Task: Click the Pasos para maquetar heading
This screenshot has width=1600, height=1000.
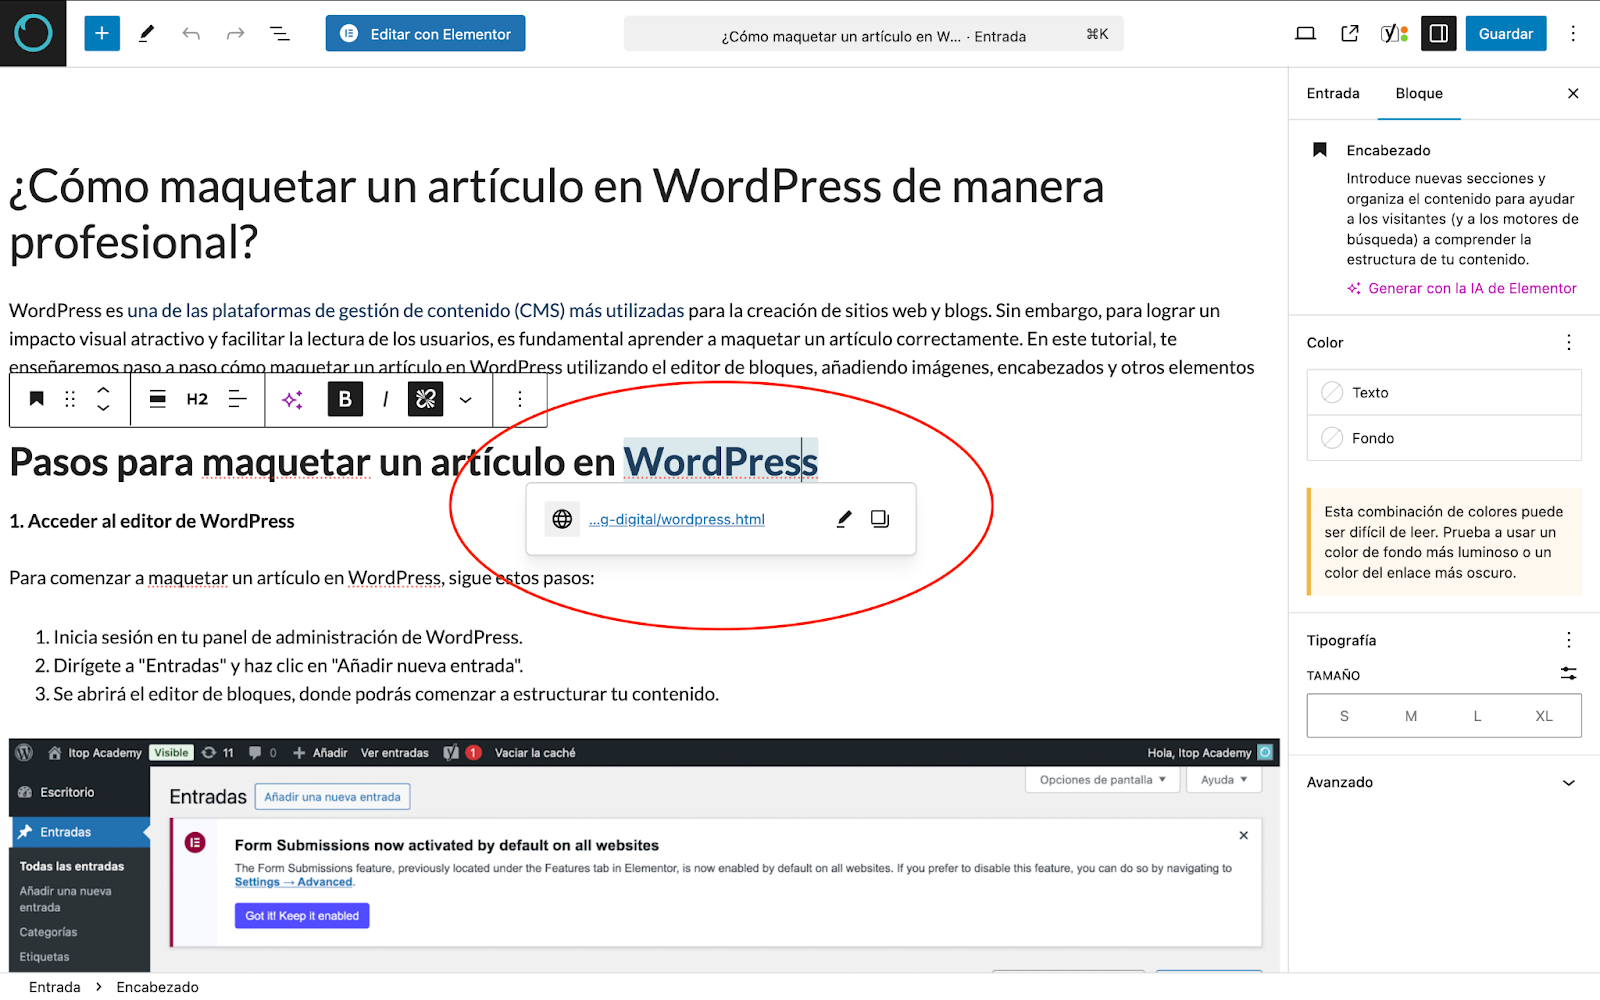Action: [414, 462]
